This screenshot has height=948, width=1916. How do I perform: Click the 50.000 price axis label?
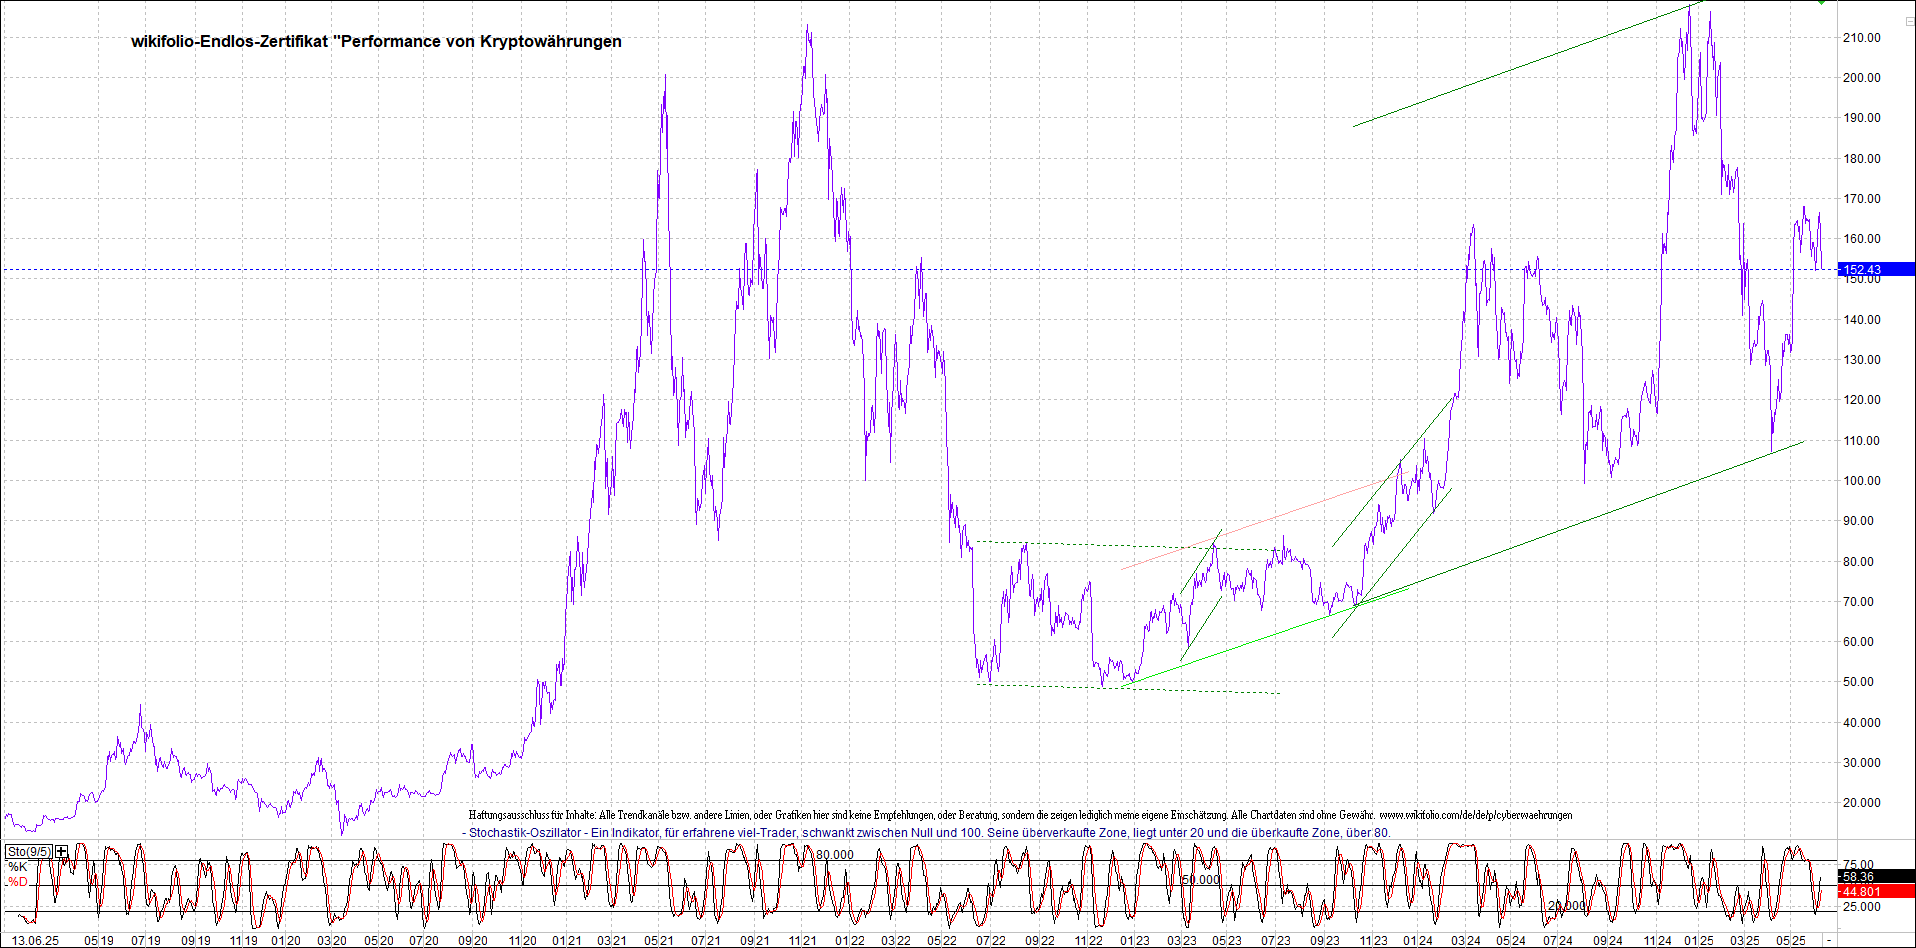tap(1861, 682)
